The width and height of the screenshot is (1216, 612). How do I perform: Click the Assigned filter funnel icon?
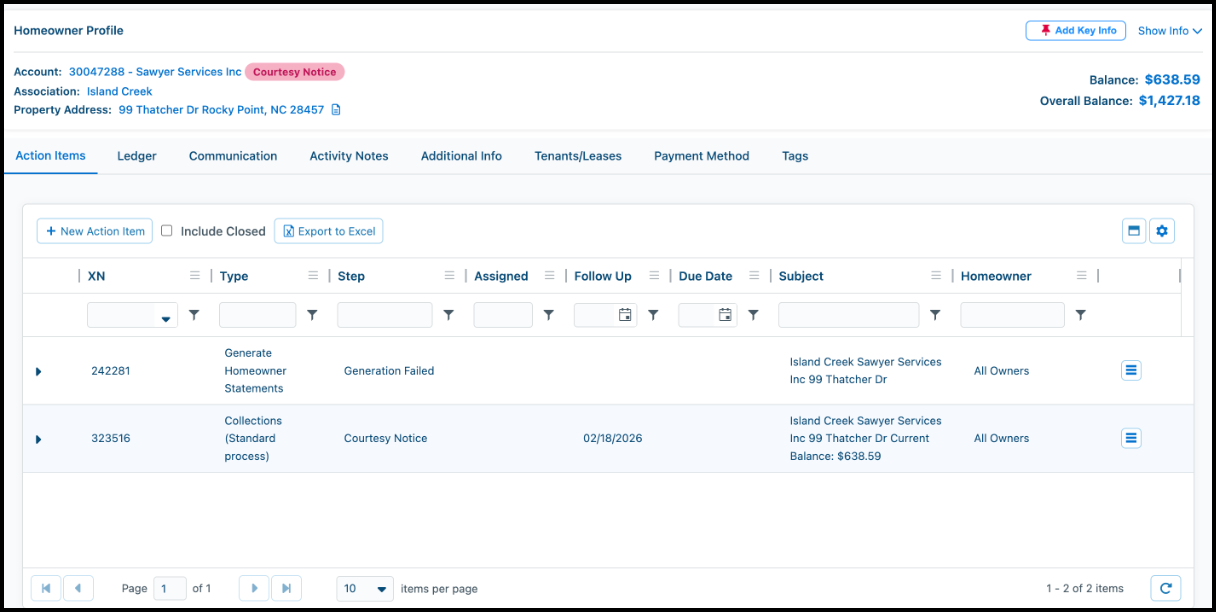549,315
